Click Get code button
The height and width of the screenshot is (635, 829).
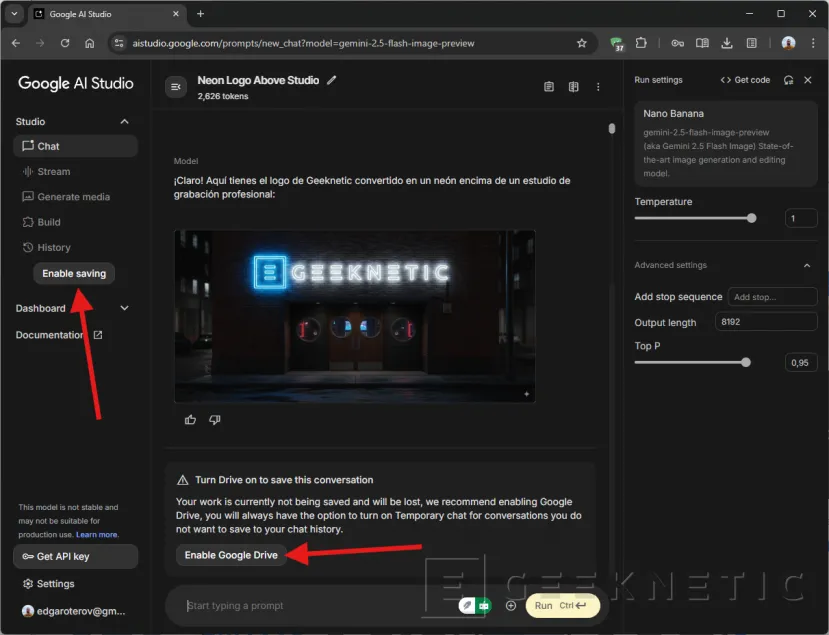click(745, 80)
